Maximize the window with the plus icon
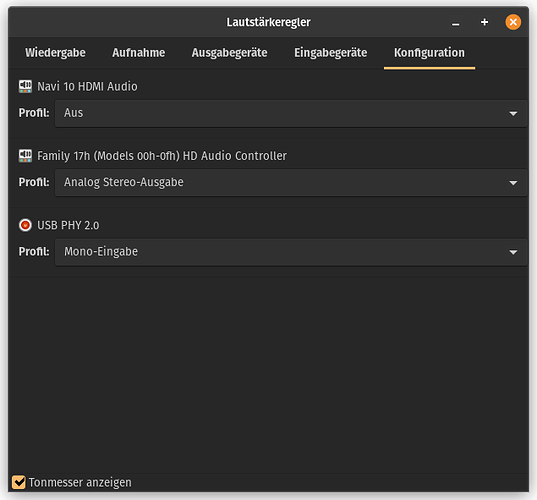Viewport: 537px width, 500px height. pos(484,22)
